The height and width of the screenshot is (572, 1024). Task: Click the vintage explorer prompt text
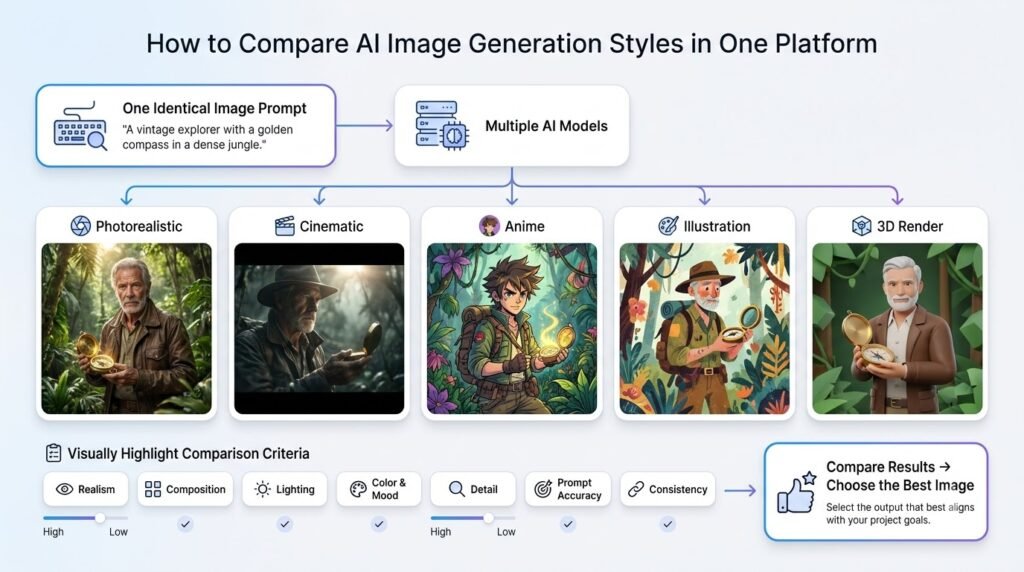click(x=208, y=137)
